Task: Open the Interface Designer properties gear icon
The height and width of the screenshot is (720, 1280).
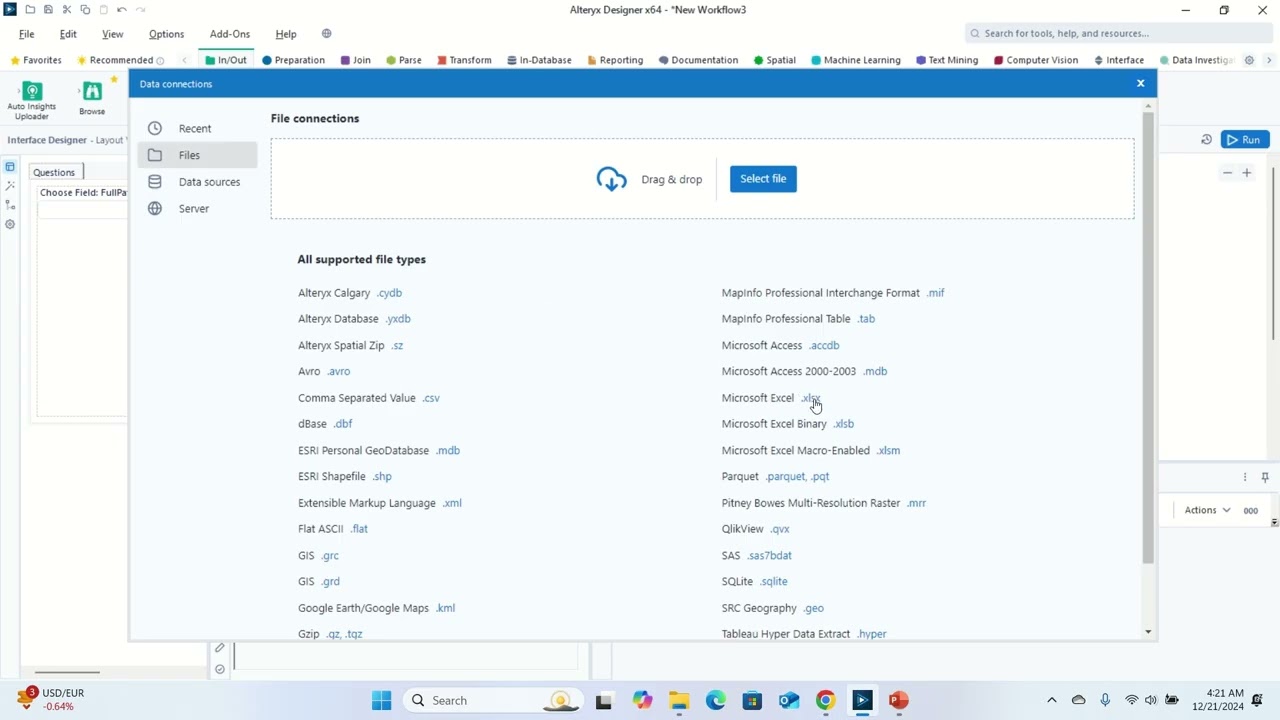Action: pyautogui.click(x=10, y=224)
